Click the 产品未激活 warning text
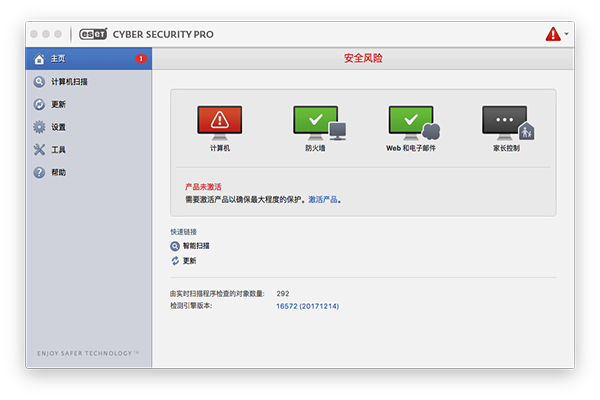This screenshot has height=400, width=600. [203, 186]
